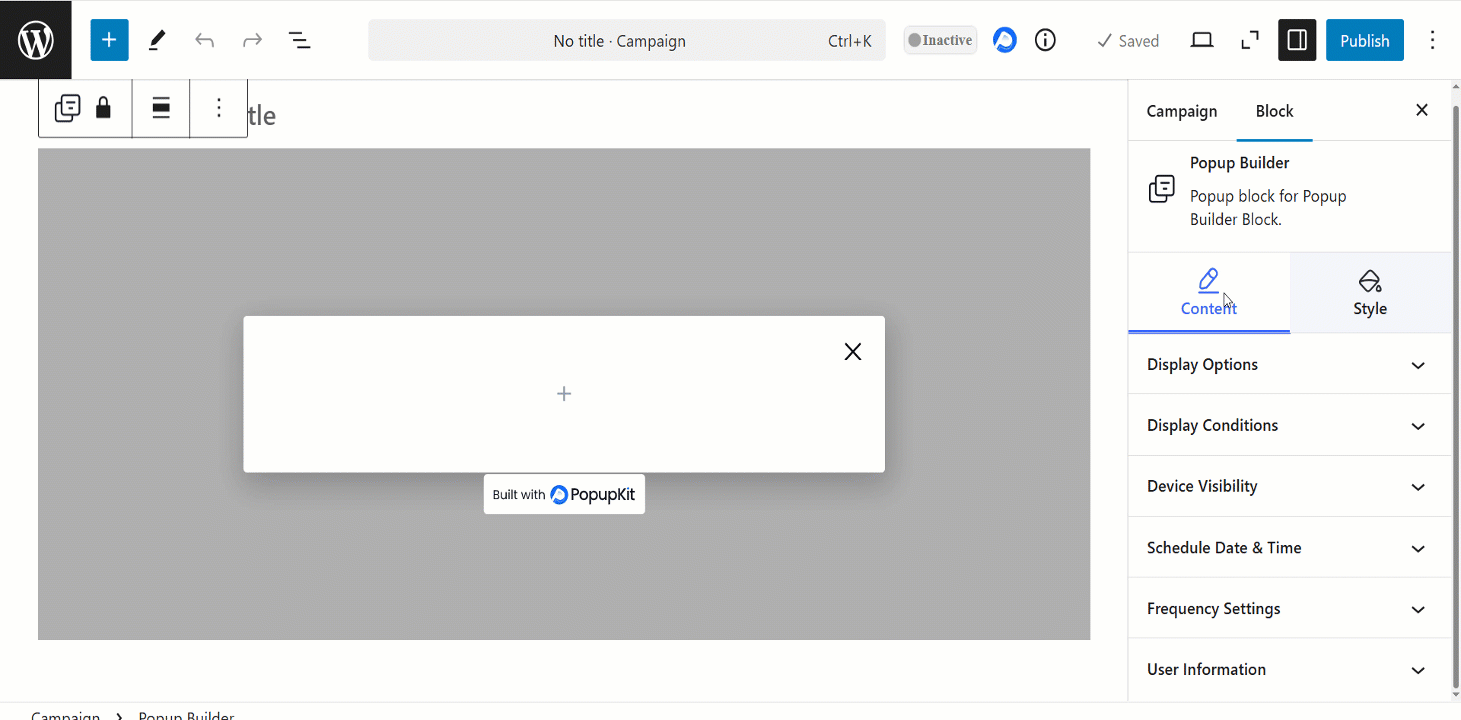Expand Schedule Date & Time panel

tap(1289, 548)
